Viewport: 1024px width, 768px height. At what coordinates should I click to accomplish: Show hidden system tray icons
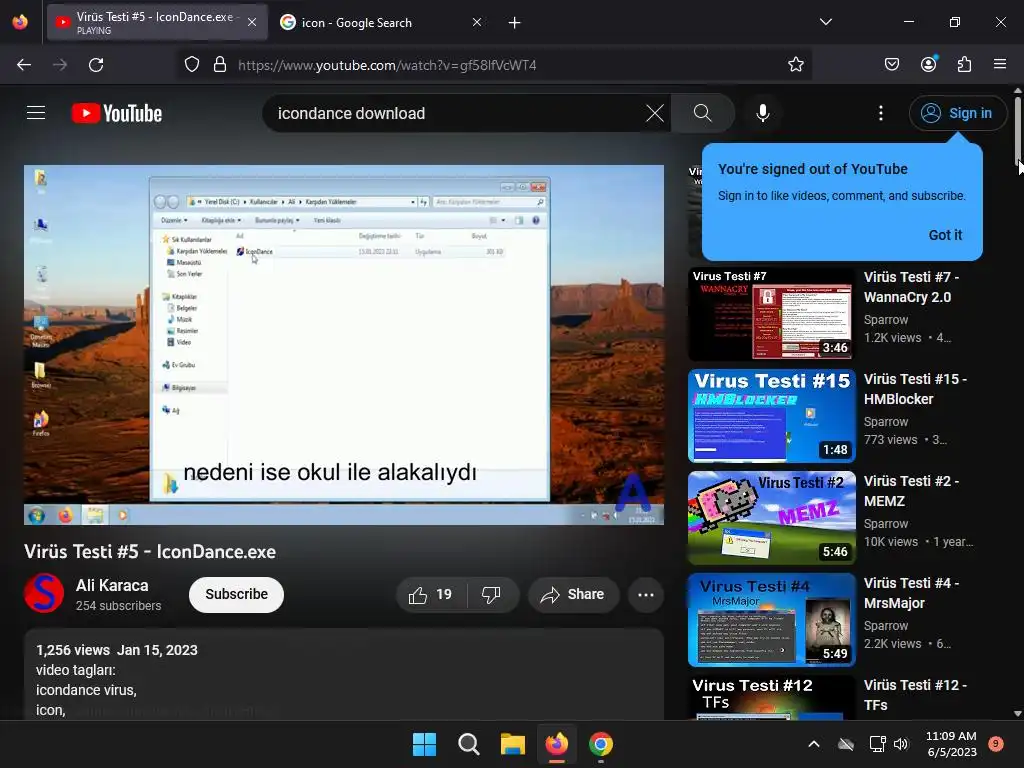(x=814, y=744)
